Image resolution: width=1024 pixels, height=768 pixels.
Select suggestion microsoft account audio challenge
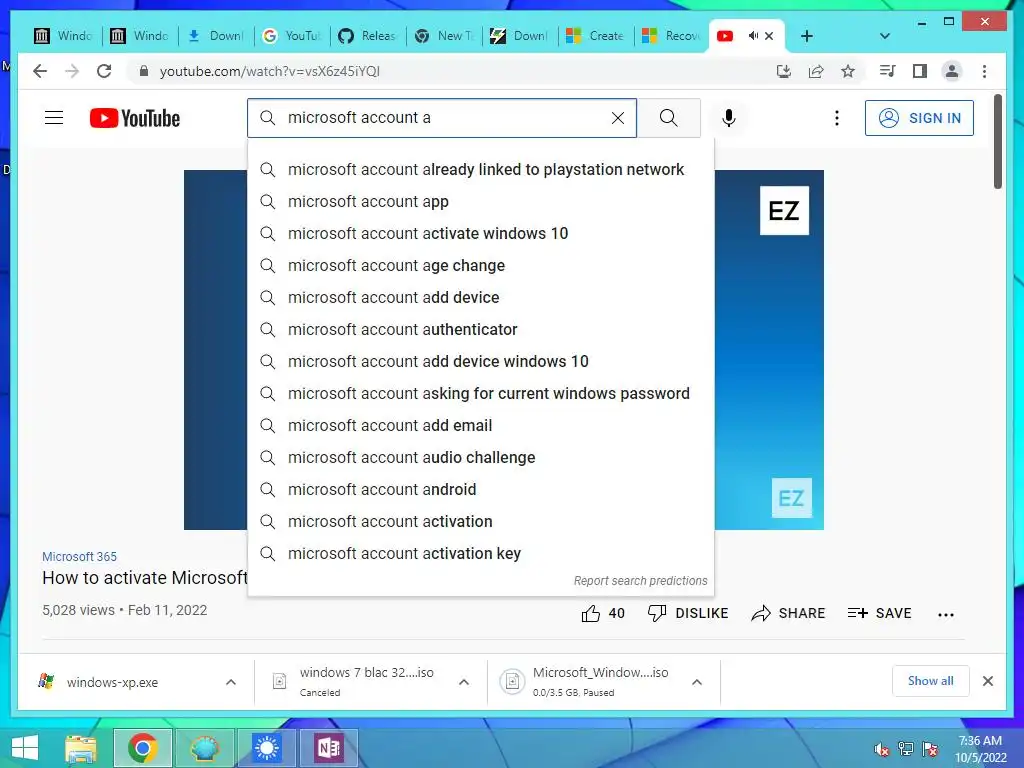tap(481, 458)
